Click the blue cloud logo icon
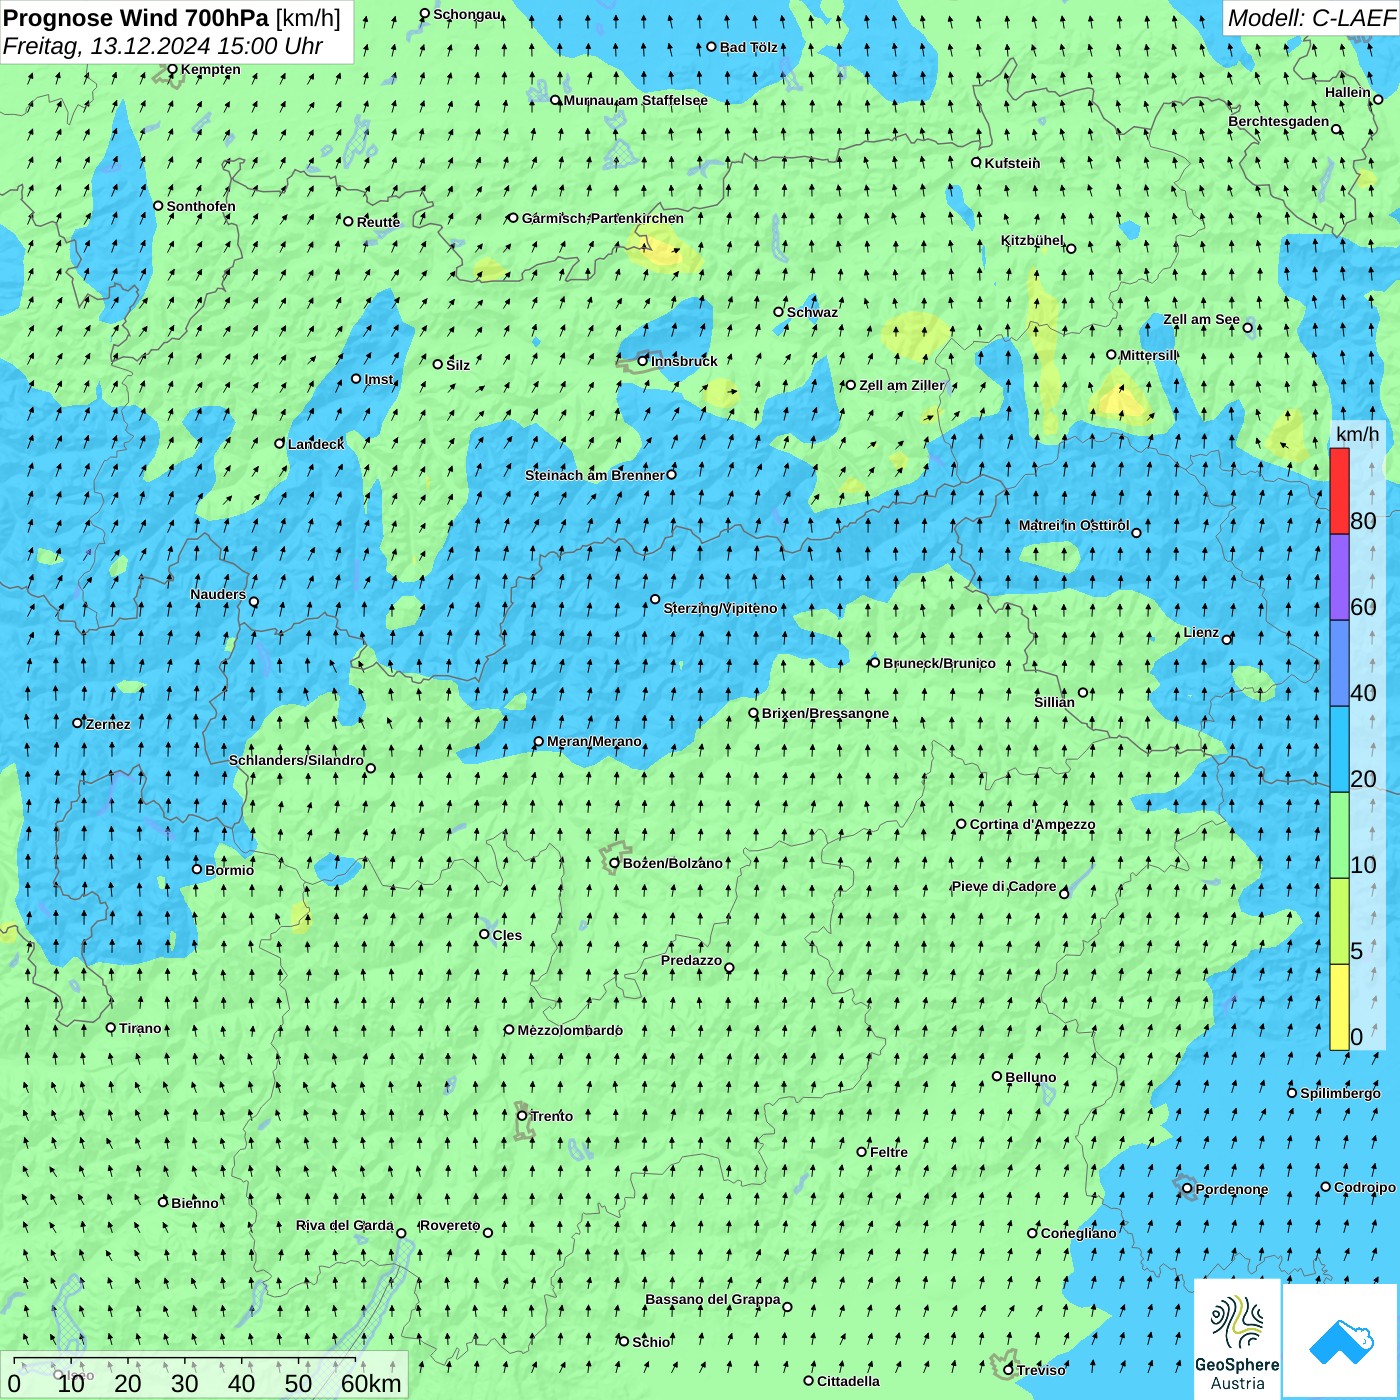 pyautogui.click(x=1340, y=1341)
